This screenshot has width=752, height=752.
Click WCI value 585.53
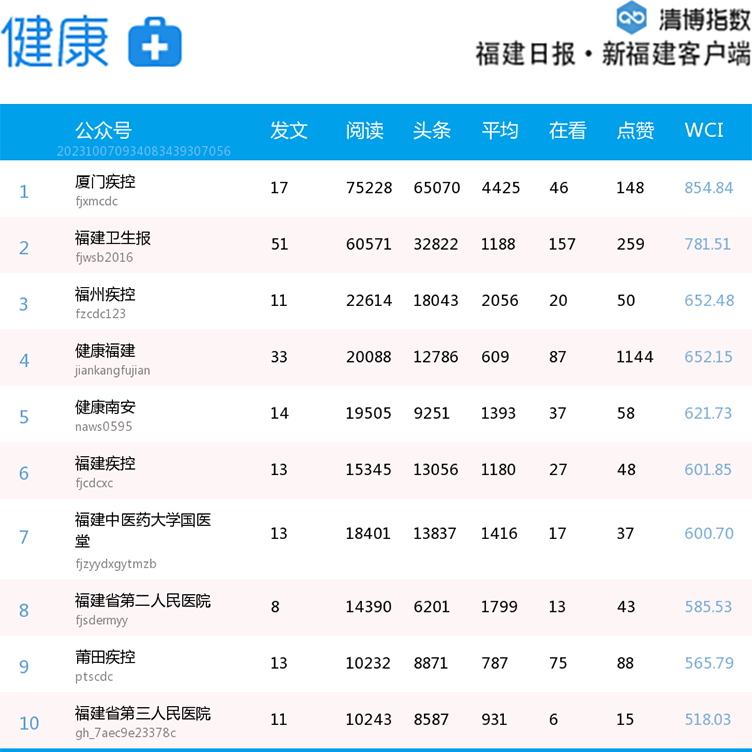pos(708,607)
